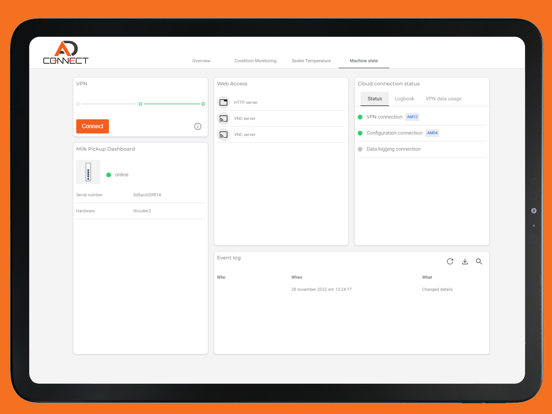This screenshot has width=552, height=414.
Task: Click the orange Connect button
Action: pos(93,126)
